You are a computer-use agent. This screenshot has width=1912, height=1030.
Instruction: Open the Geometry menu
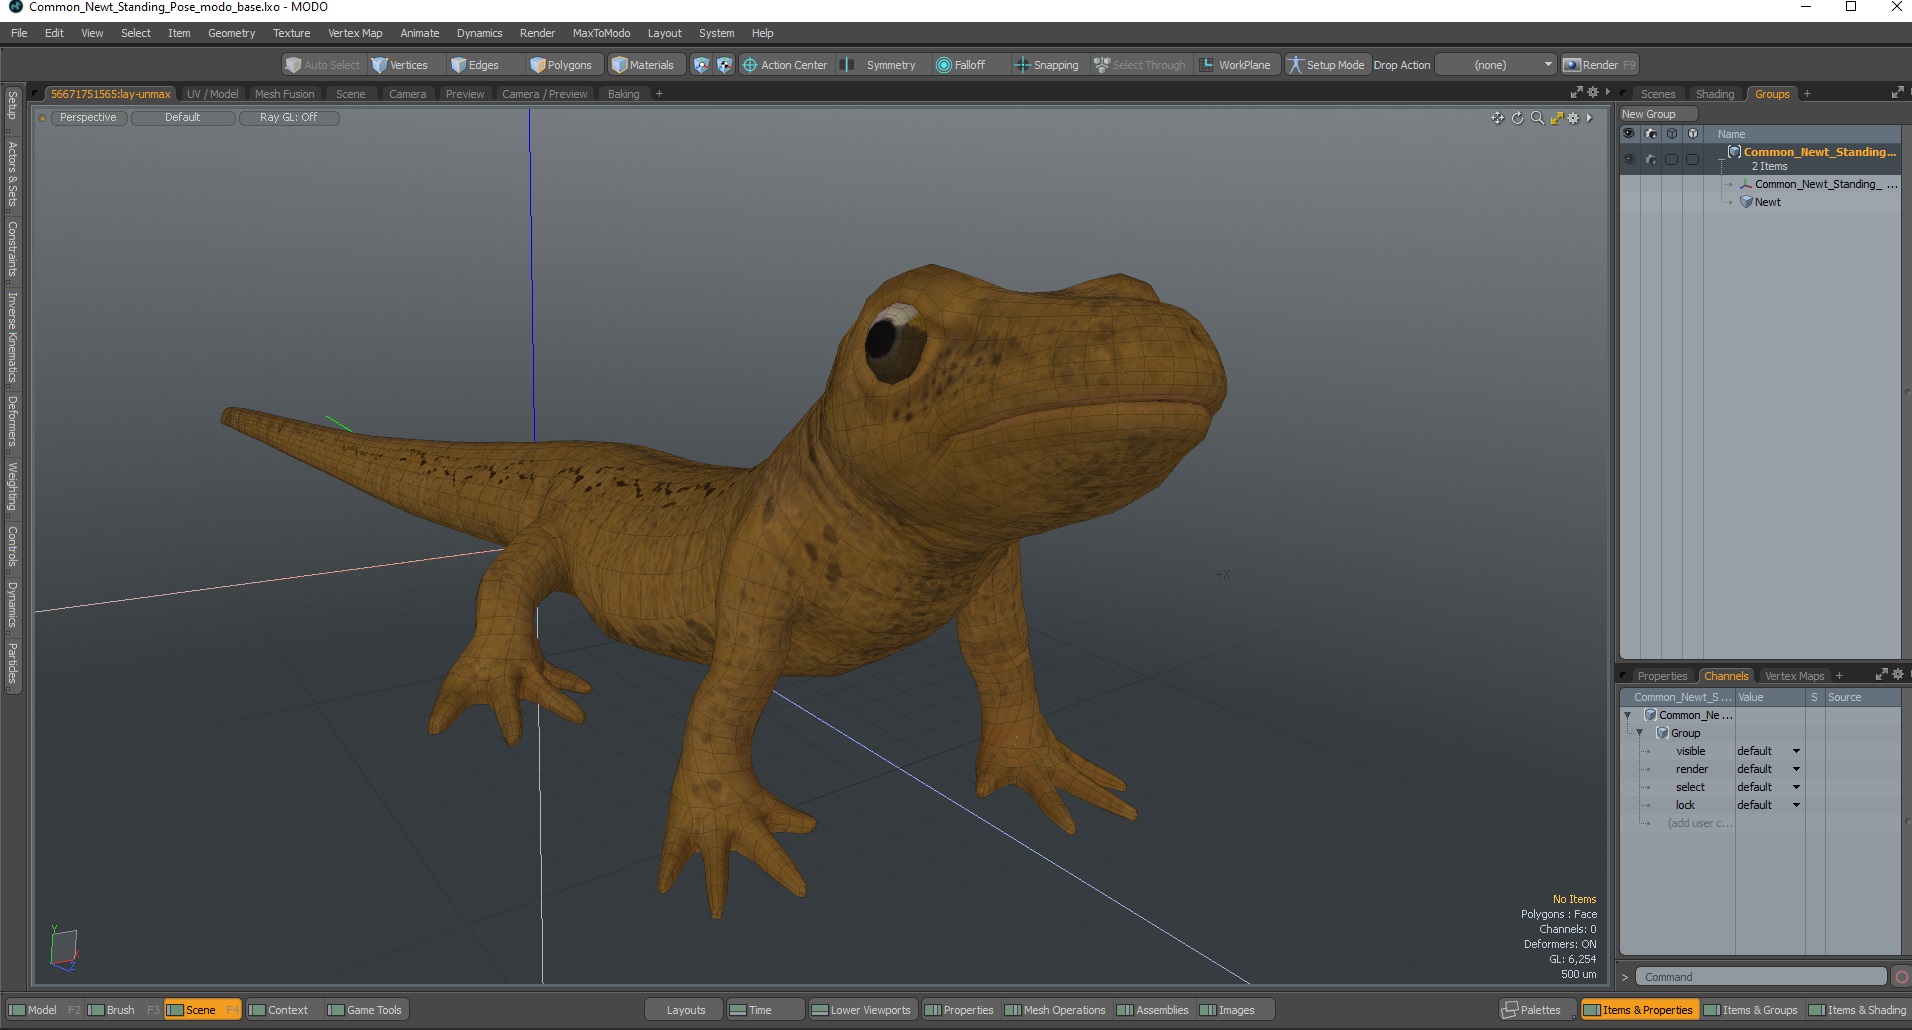(x=231, y=33)
